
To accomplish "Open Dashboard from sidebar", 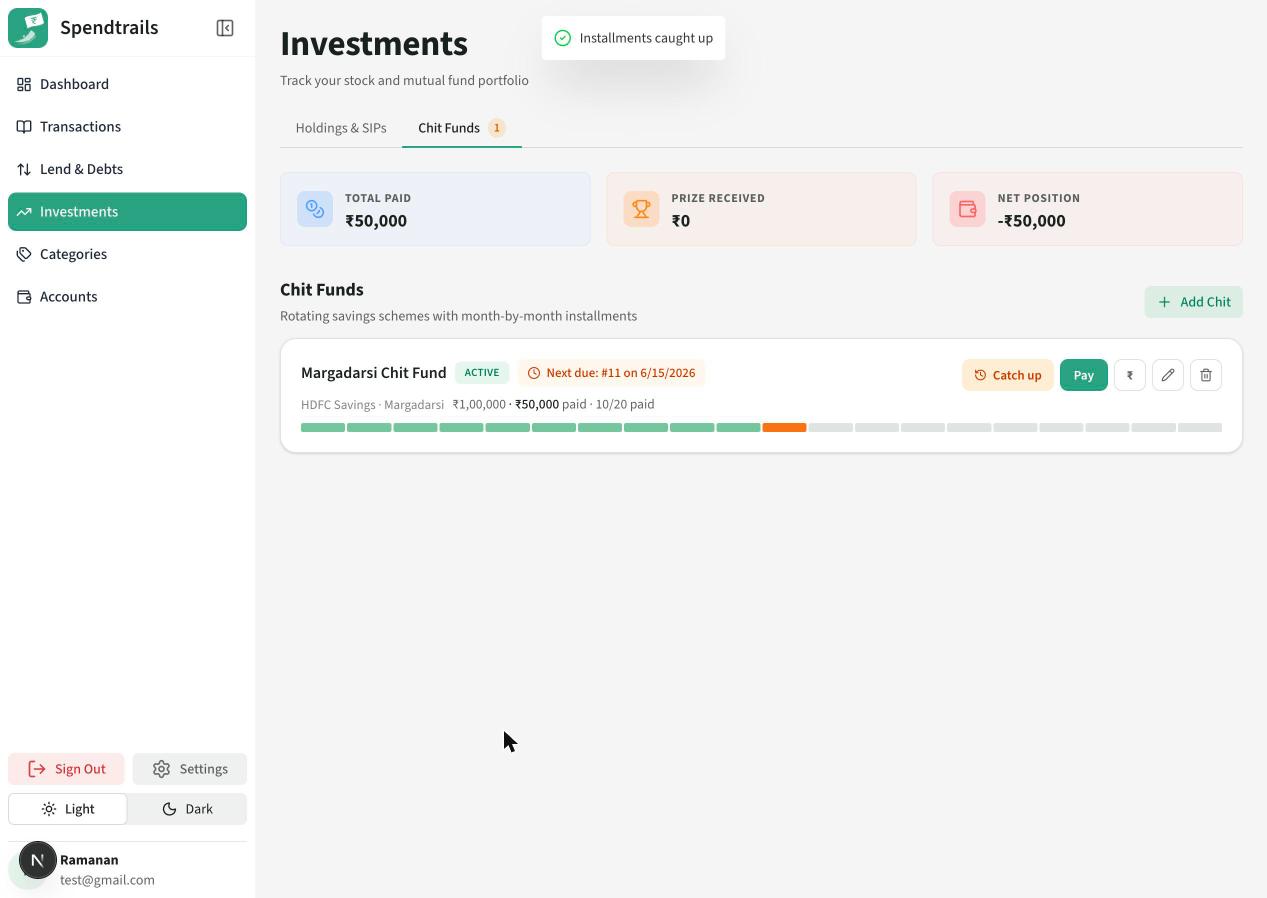I will [127, 84].
